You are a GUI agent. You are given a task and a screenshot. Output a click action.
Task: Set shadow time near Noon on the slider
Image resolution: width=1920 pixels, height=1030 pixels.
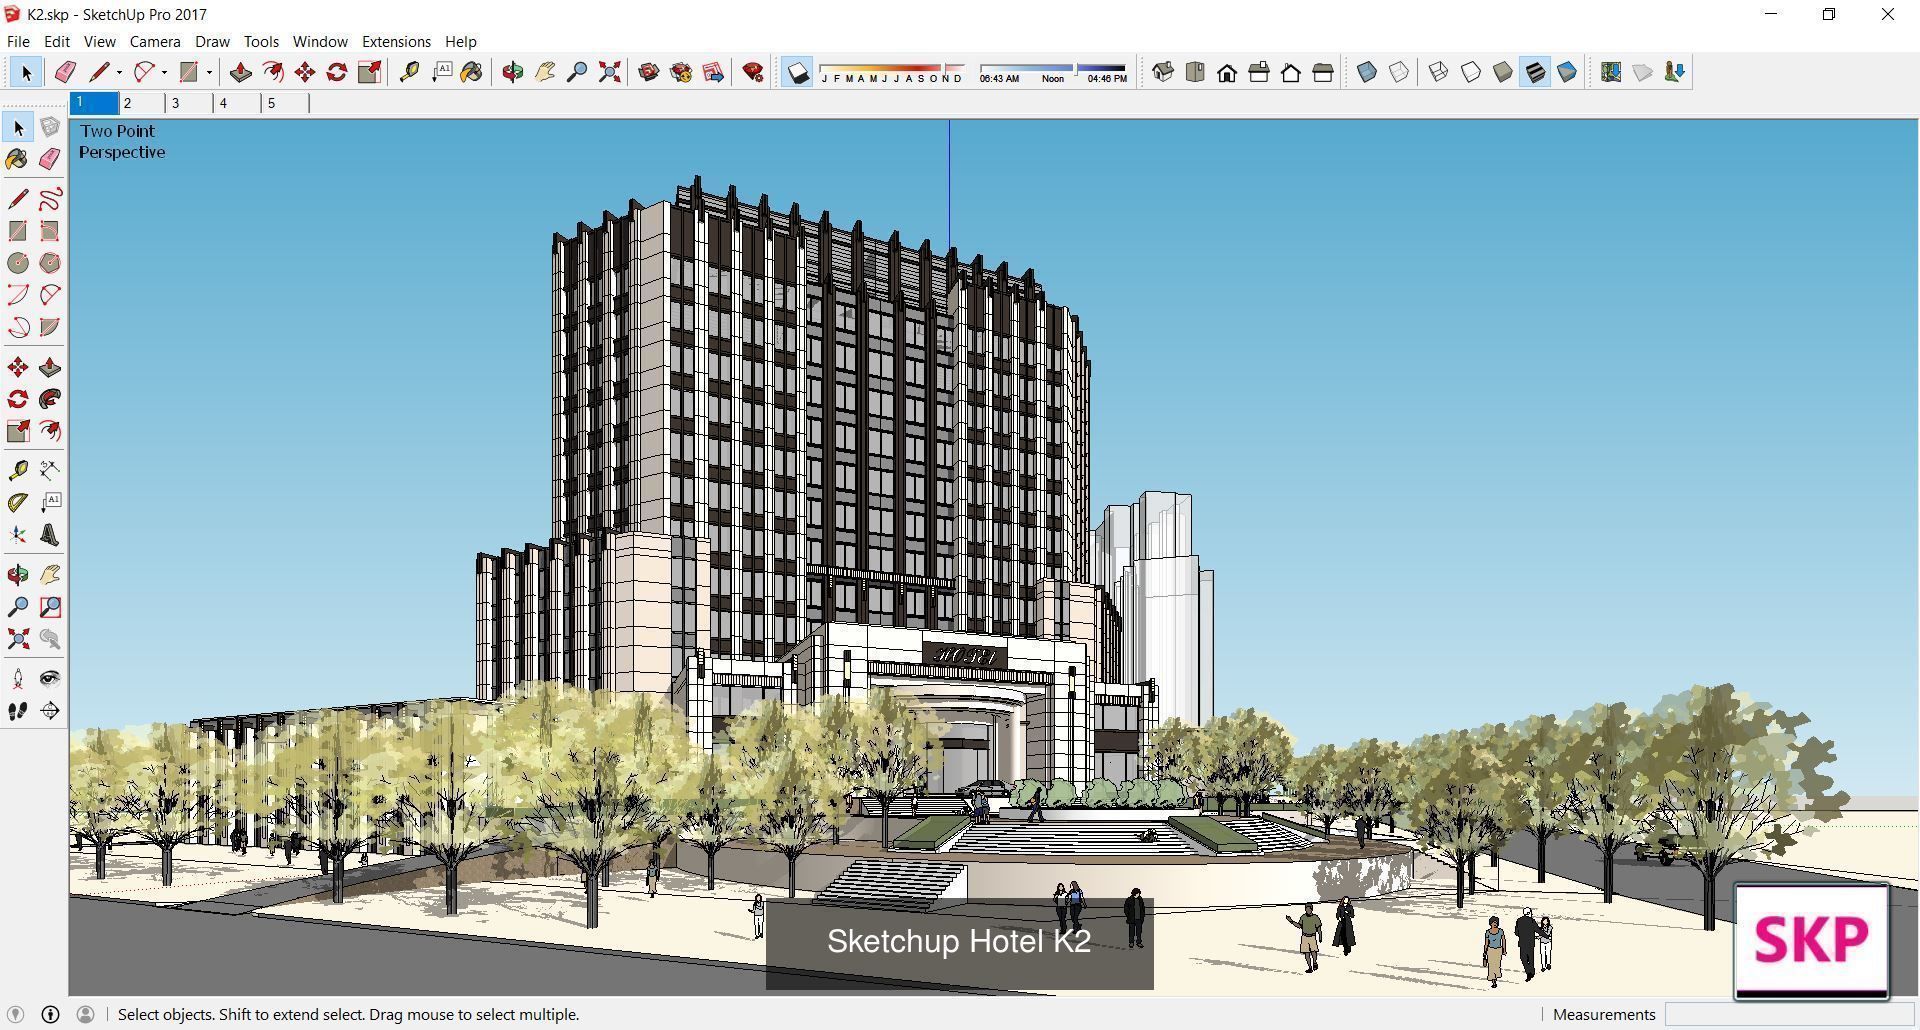point(1053,69)
